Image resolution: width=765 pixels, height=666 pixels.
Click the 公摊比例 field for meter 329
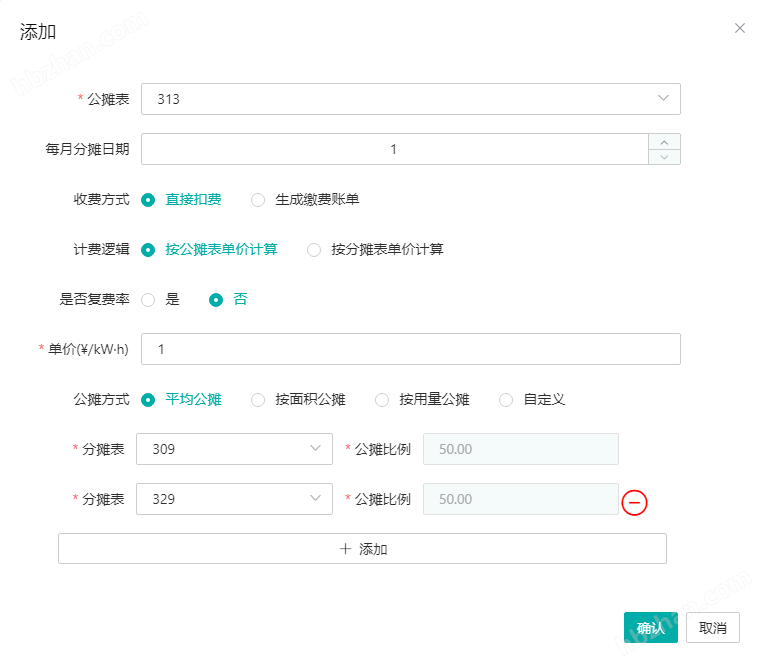[x=521, y=499]
